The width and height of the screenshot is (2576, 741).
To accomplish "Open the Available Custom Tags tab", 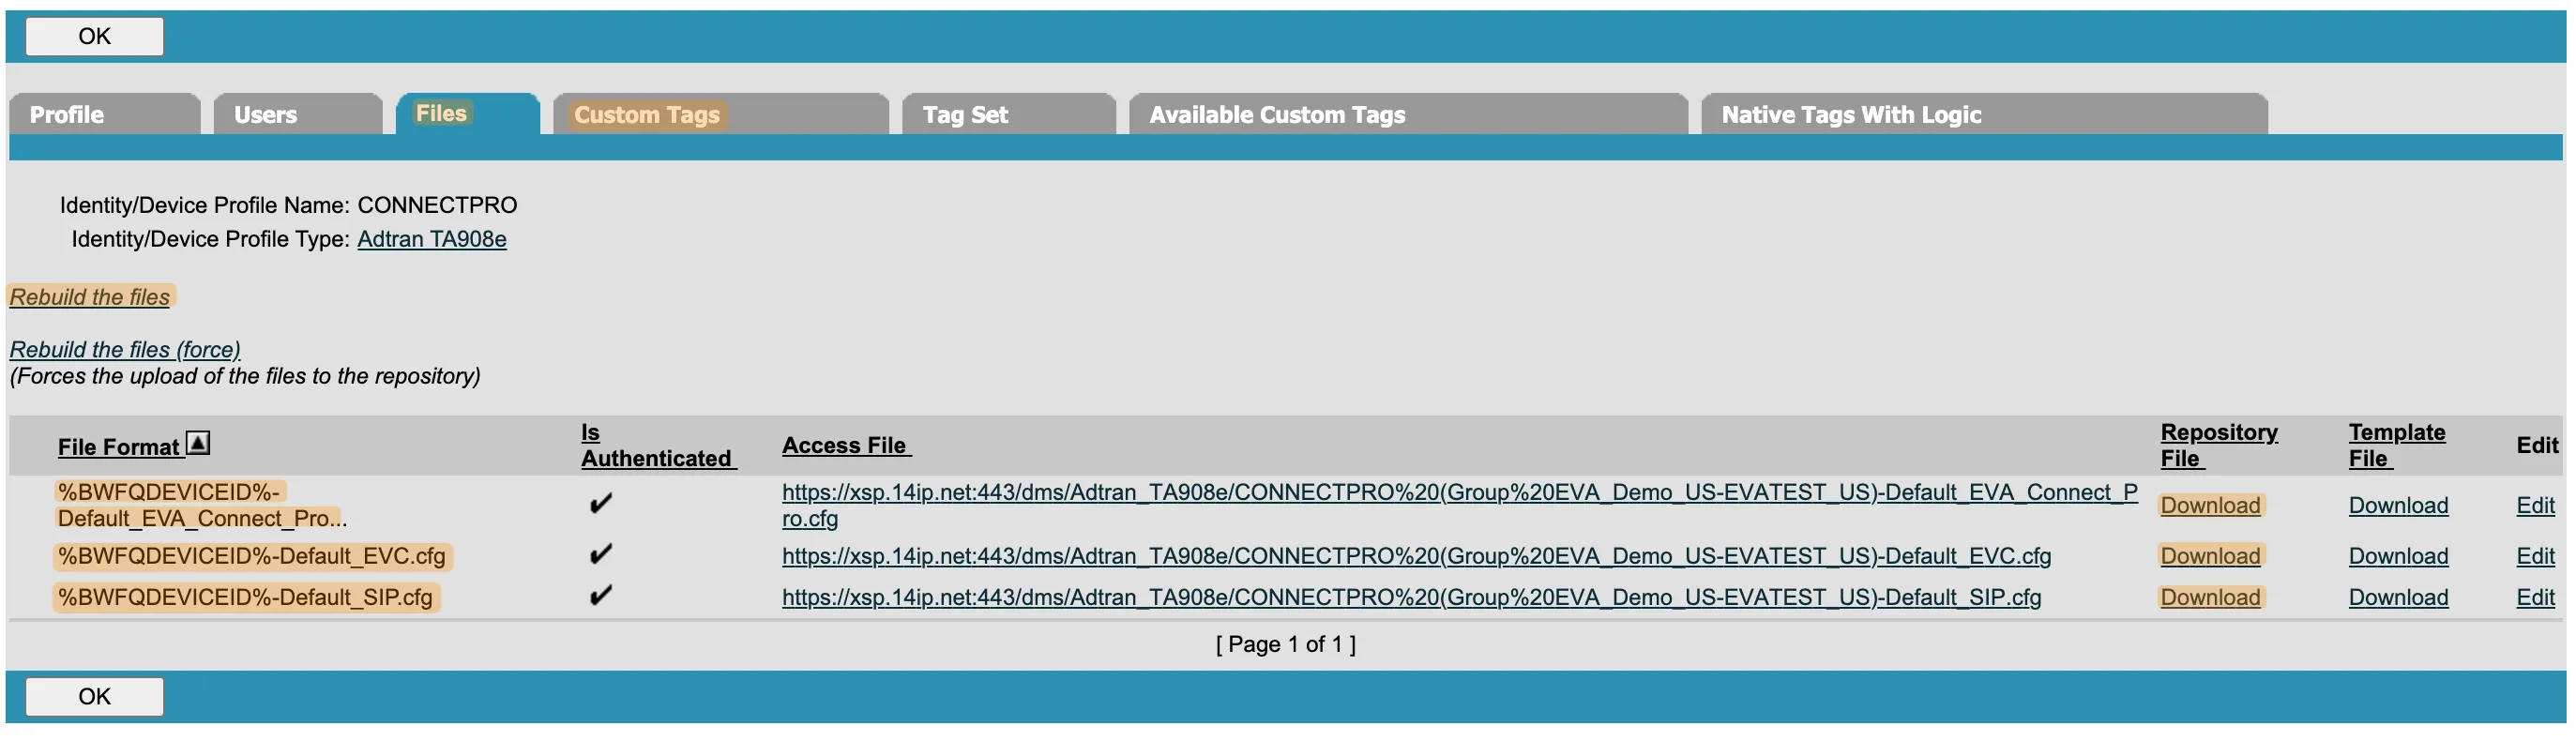I will (x=1408, y=114).
